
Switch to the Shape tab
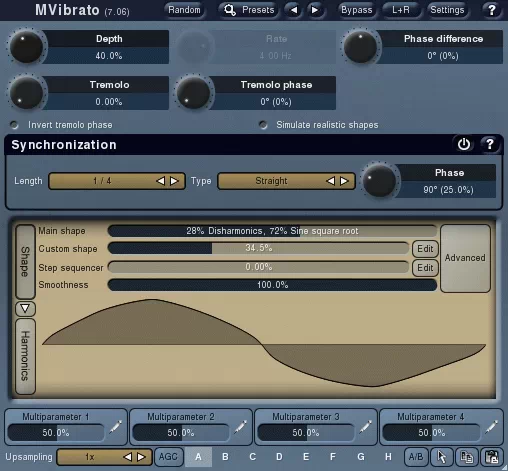[x=25, y=262]
